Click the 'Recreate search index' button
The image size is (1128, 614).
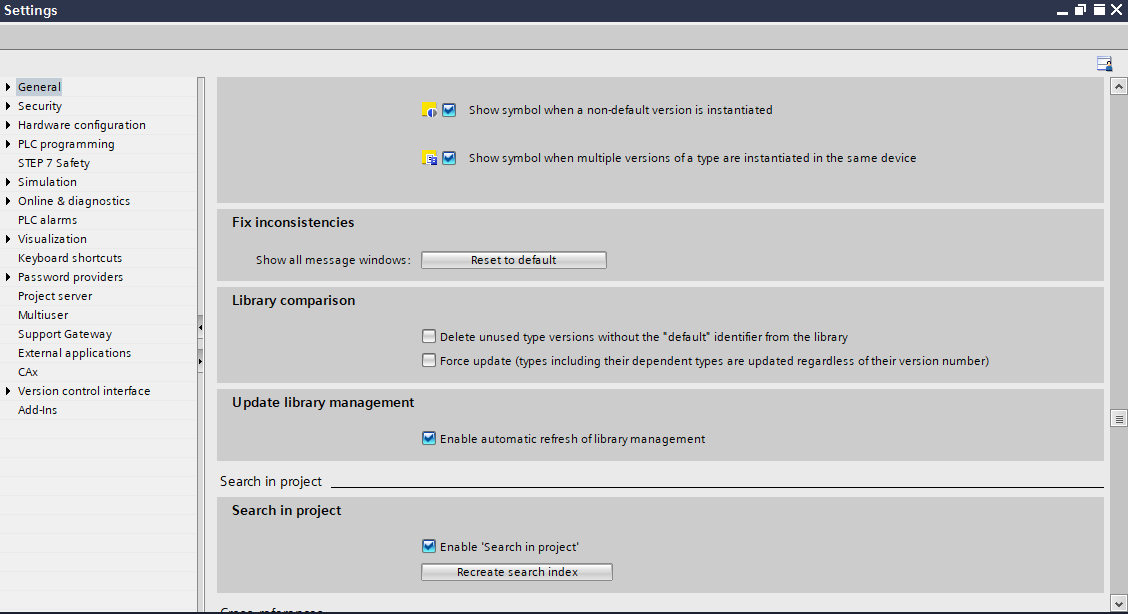[x=516, y=572]
